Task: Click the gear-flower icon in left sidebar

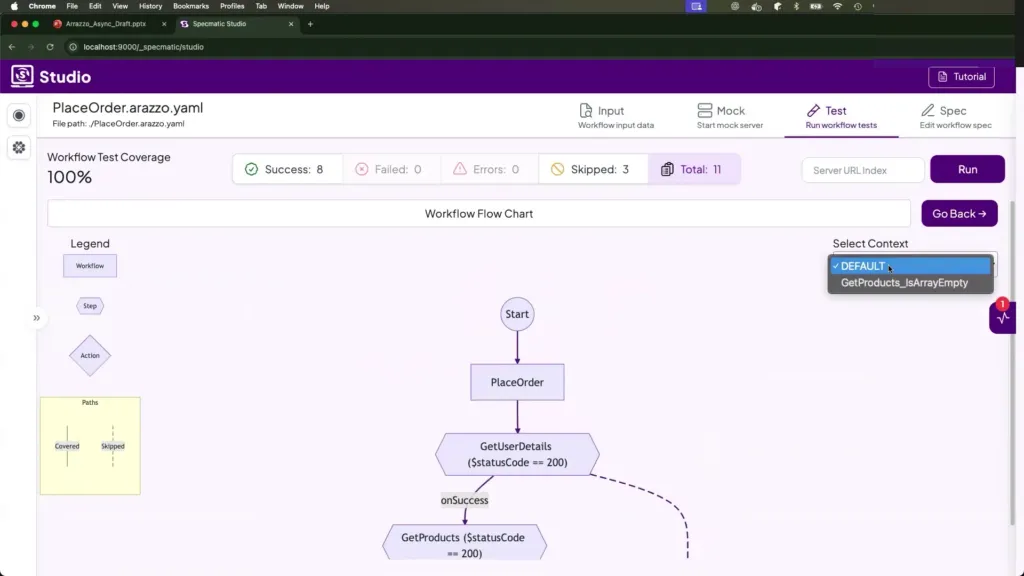Action: [18, 147]
